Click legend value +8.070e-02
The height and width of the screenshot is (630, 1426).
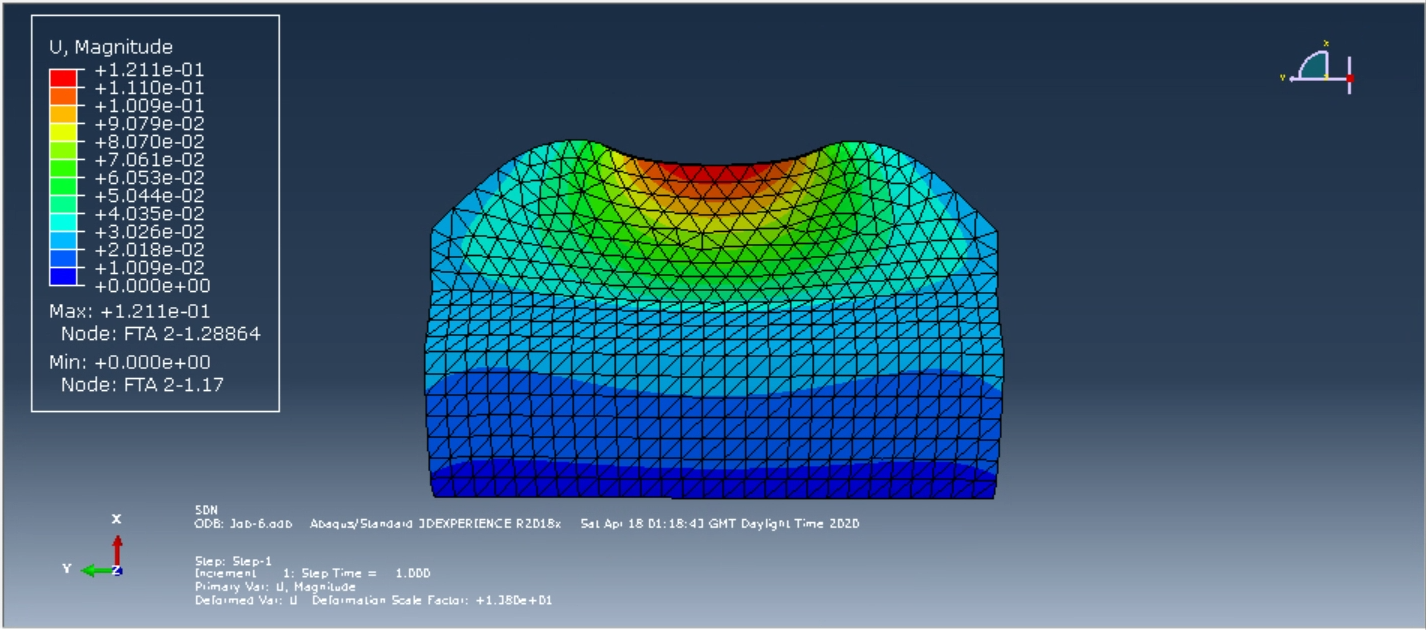[149, 142]
